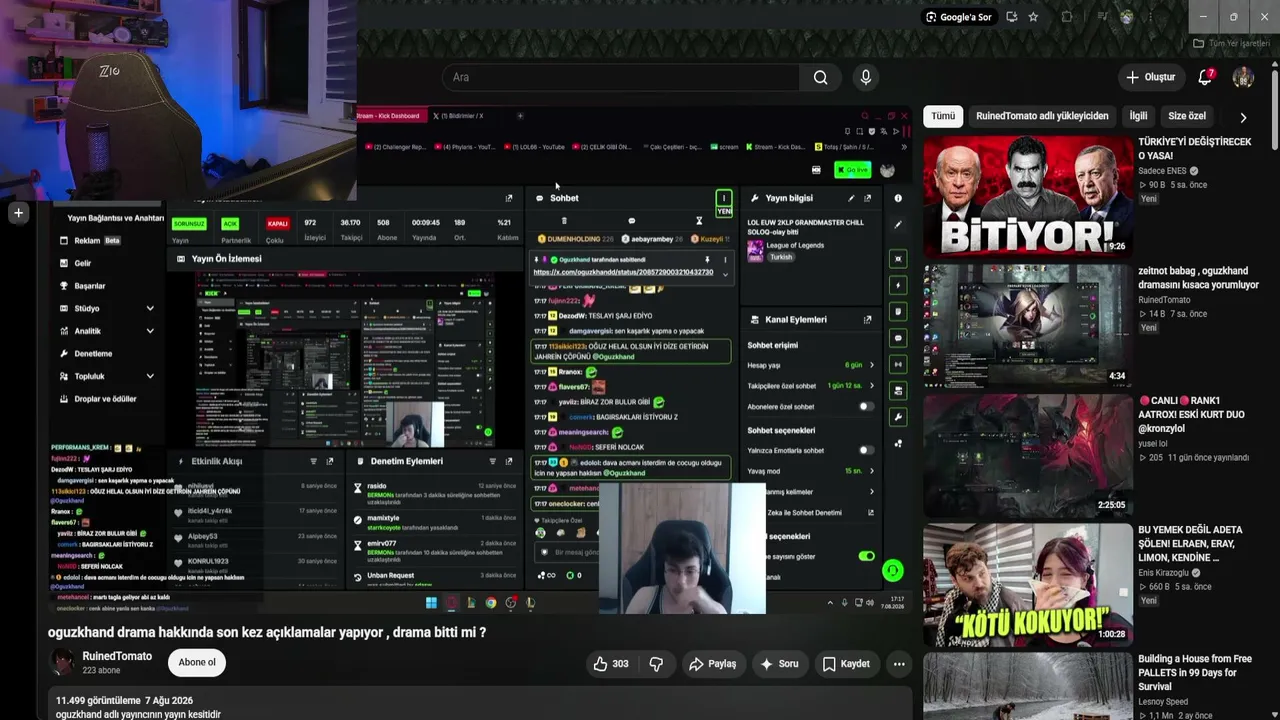Click title TÜRKİYE'Yİ DEĞİŞTİRECEK O YASA!
1280x720 pixels.
1195,149
